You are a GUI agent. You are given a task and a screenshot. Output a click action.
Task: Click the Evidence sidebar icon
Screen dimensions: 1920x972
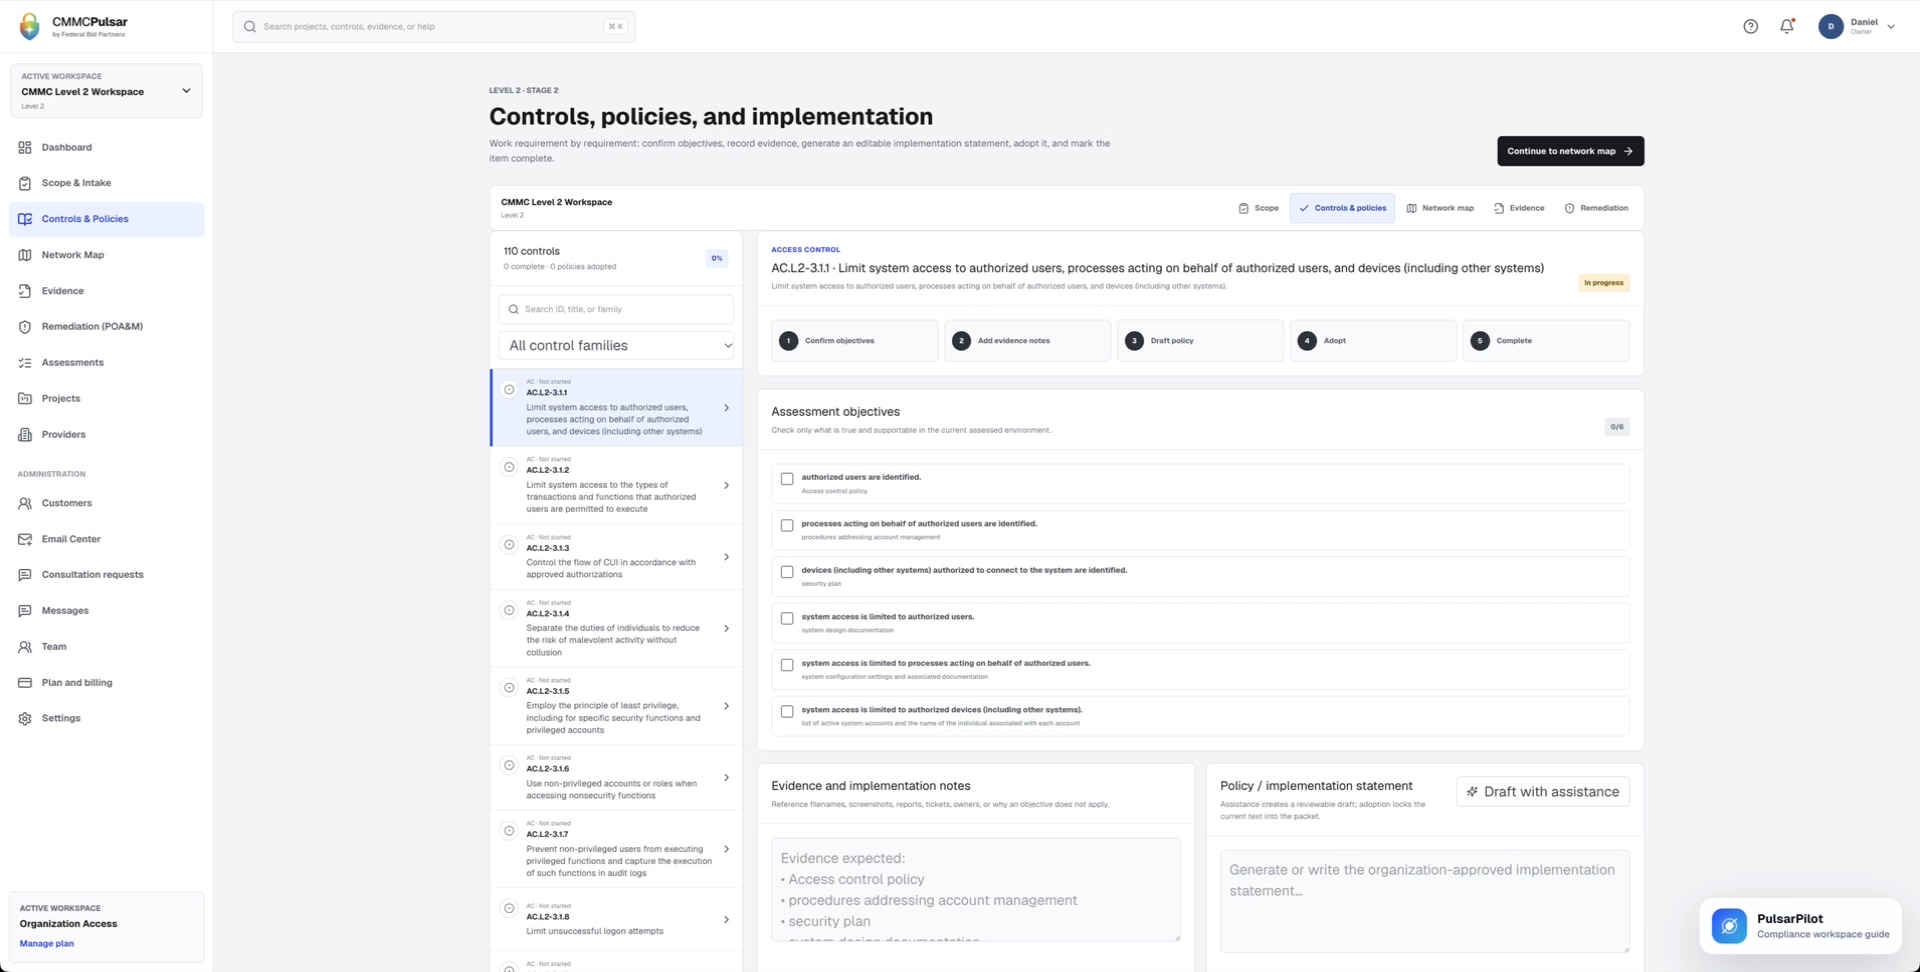coord(25,291)
